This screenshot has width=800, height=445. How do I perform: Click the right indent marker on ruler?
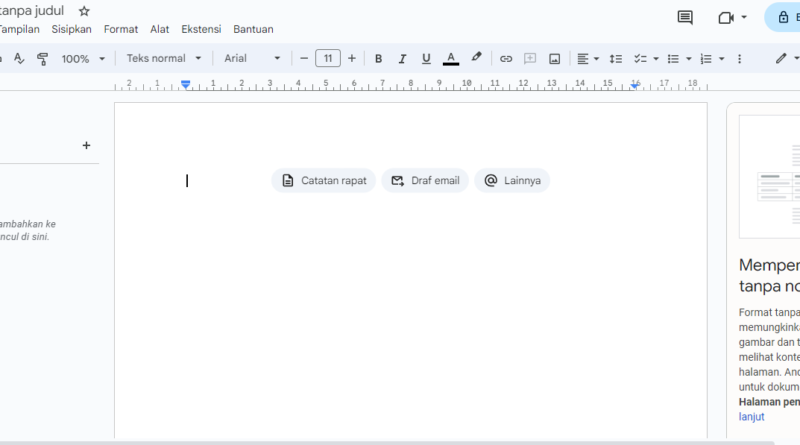point(634,86)
